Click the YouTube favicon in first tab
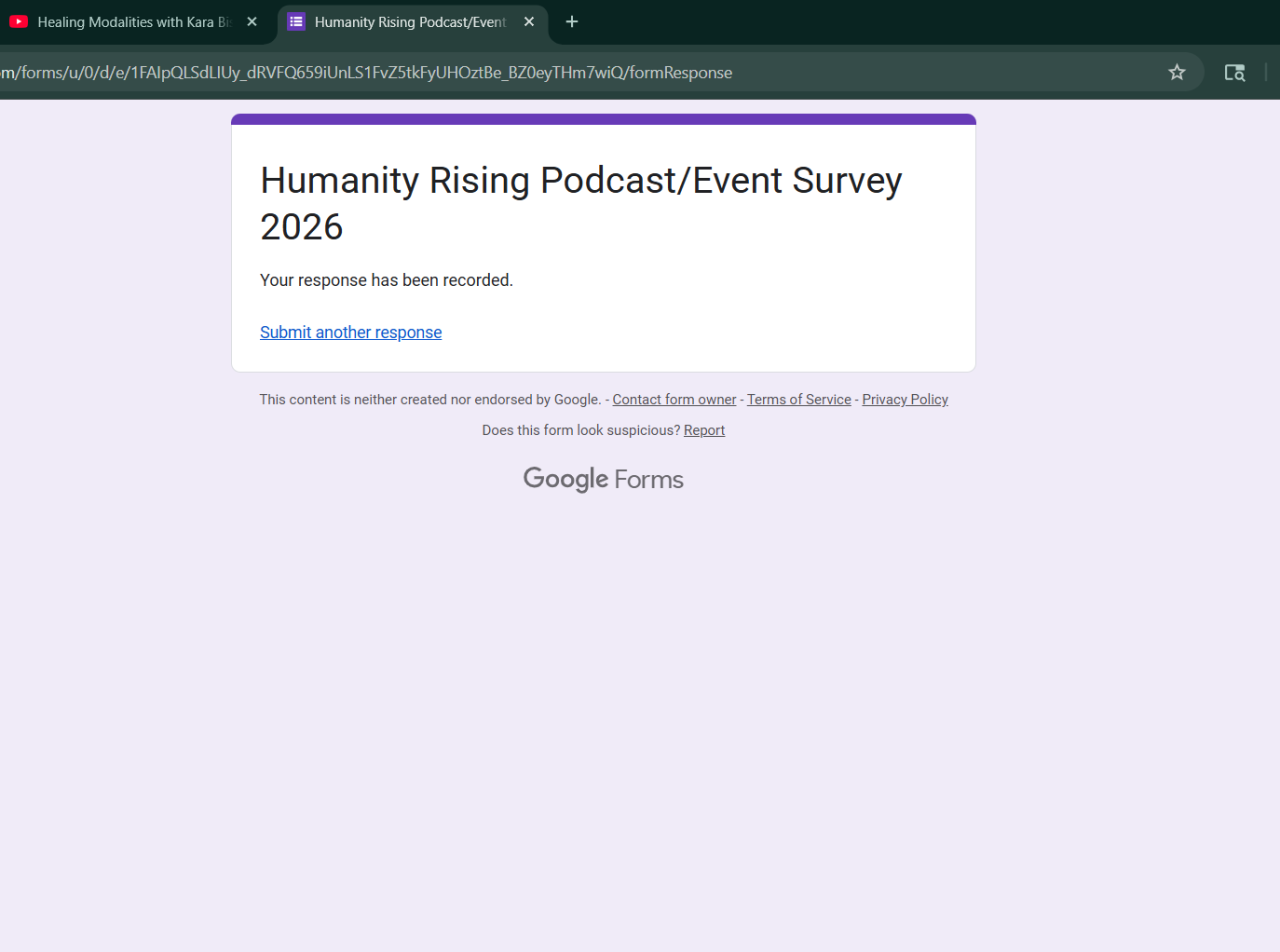 tap(18, 22)
